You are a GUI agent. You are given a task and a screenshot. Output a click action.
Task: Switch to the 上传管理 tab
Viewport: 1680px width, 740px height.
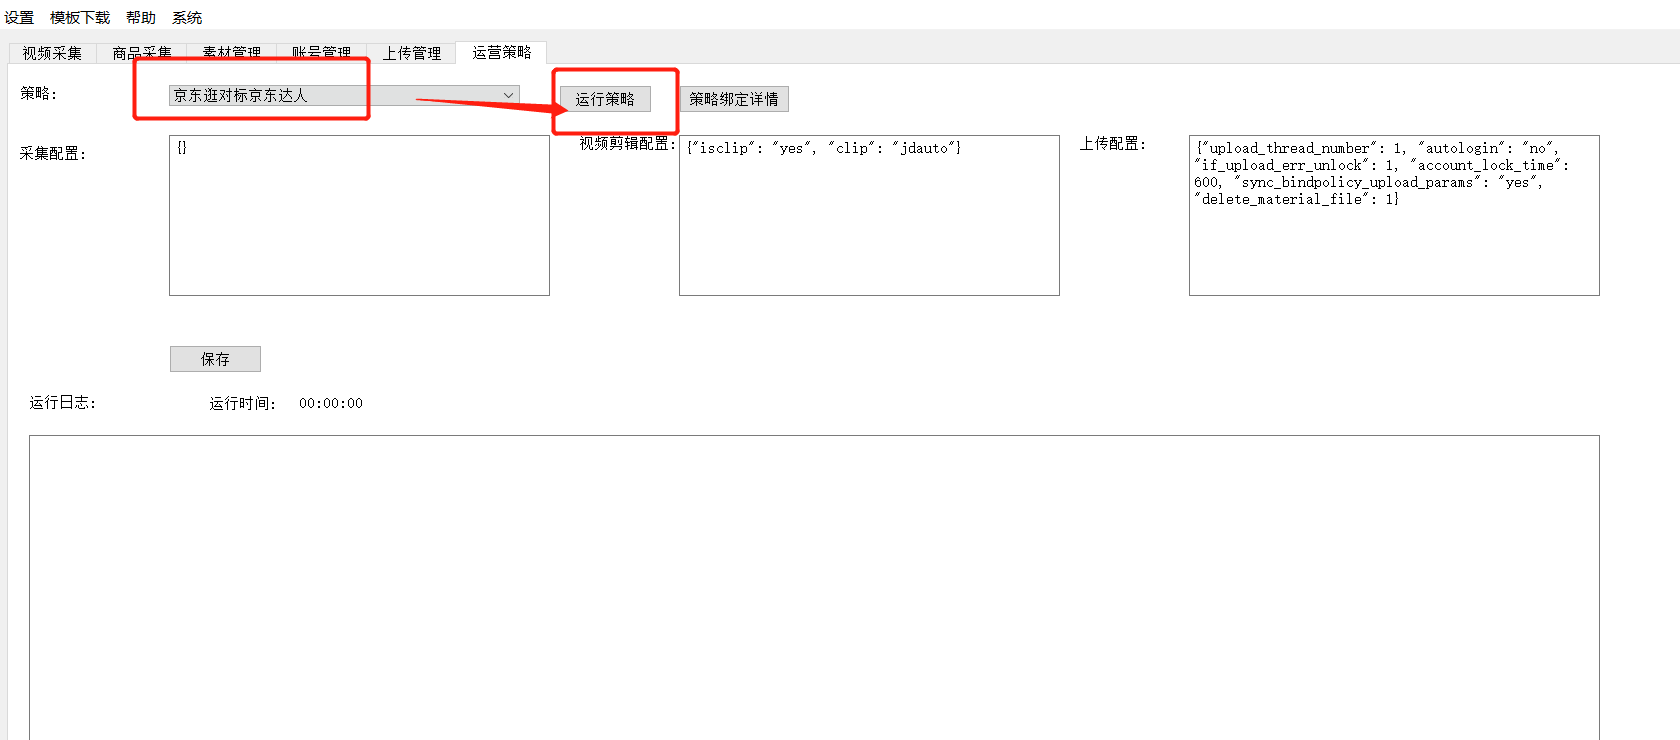[x=412, y=53]
